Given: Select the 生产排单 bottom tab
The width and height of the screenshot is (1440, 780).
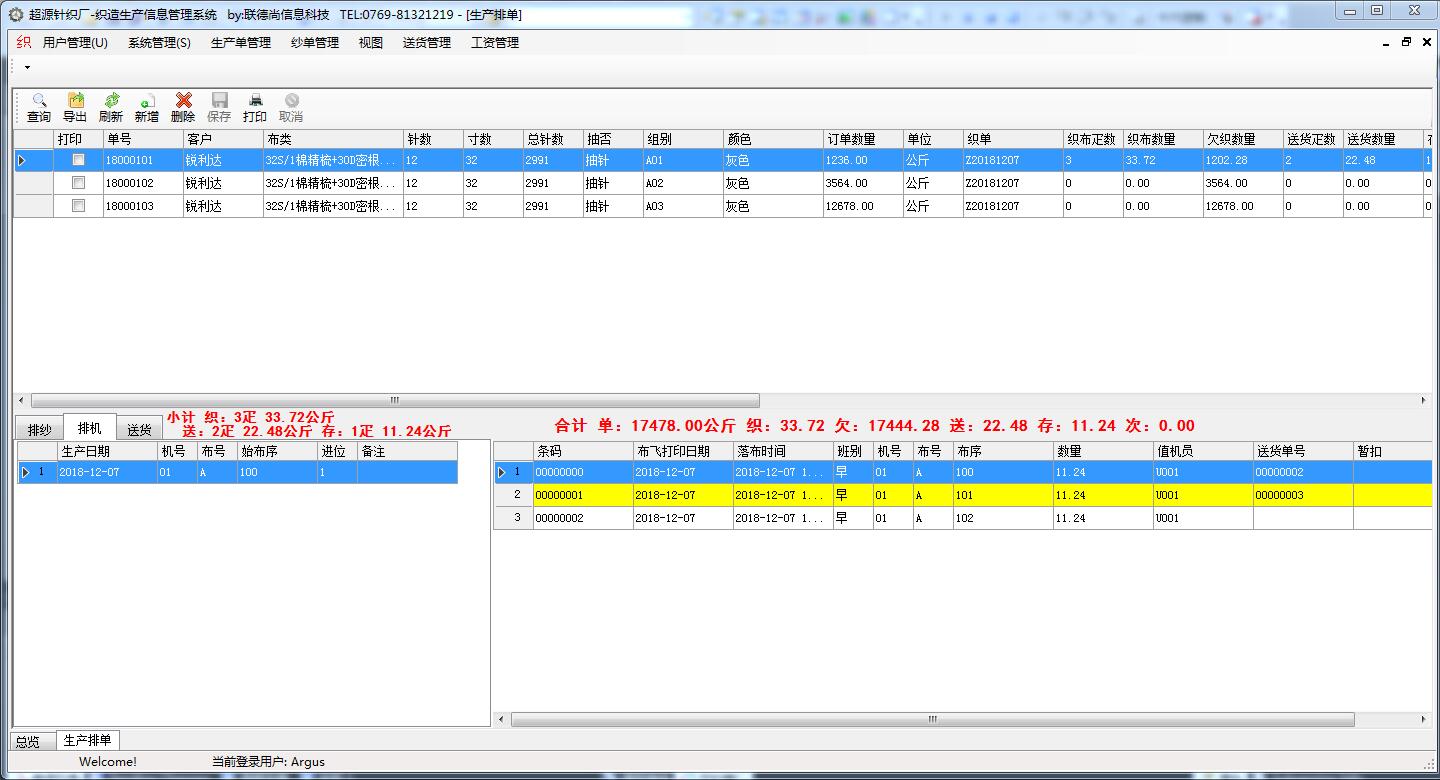Looking at the screenshot, I should (x=87, y=740).
